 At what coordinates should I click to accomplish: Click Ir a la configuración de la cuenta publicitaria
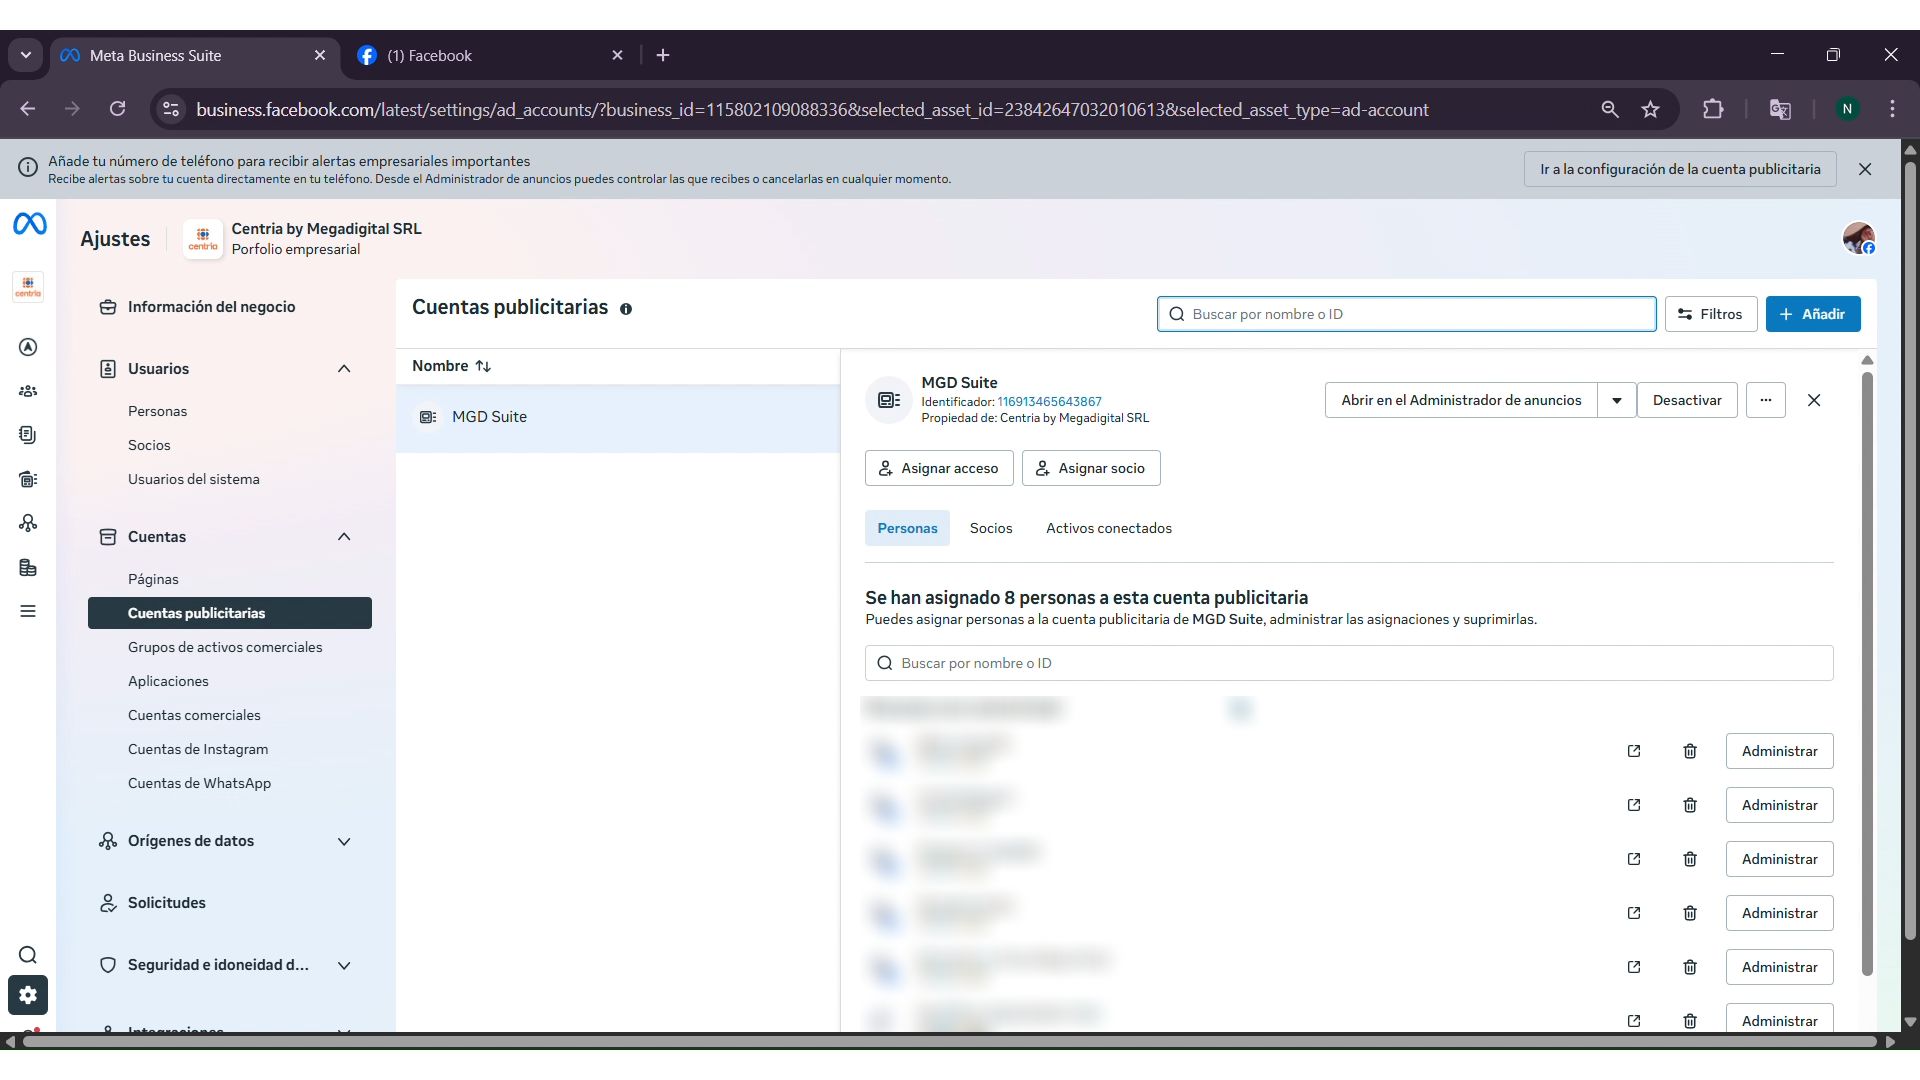click(1680, 169)
